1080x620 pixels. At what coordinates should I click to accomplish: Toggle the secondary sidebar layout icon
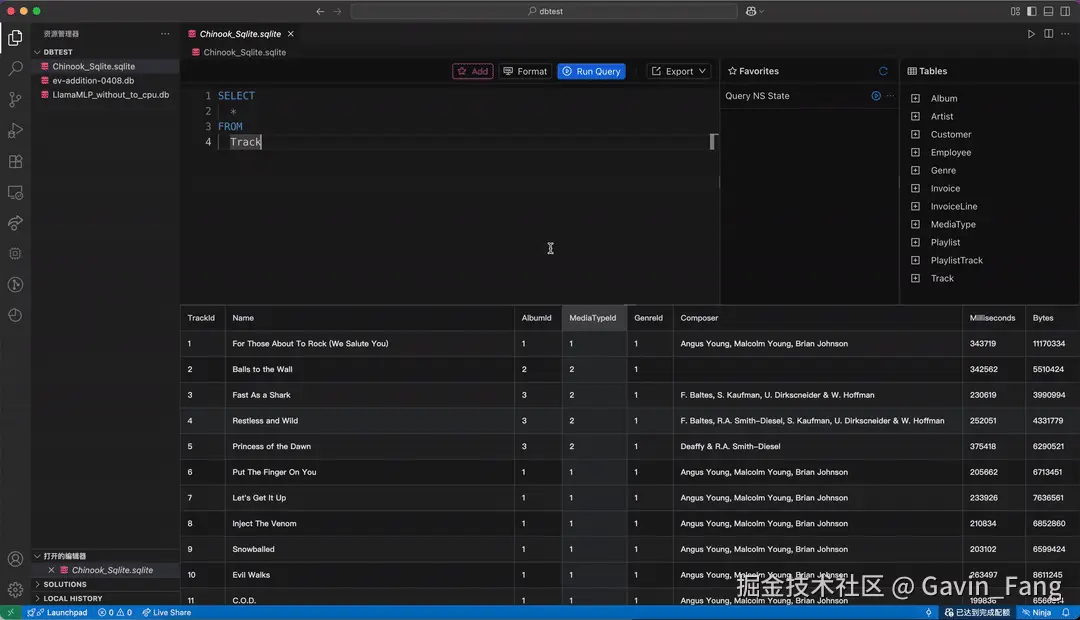[1066, 11]
